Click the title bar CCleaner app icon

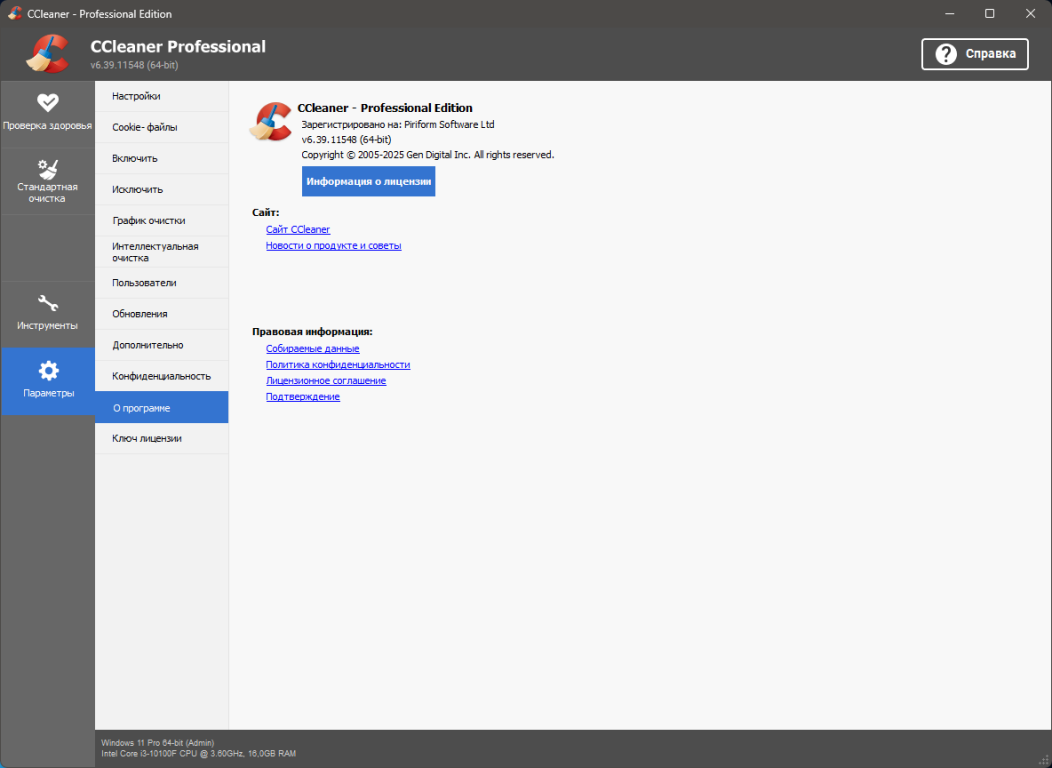[14, 14]
